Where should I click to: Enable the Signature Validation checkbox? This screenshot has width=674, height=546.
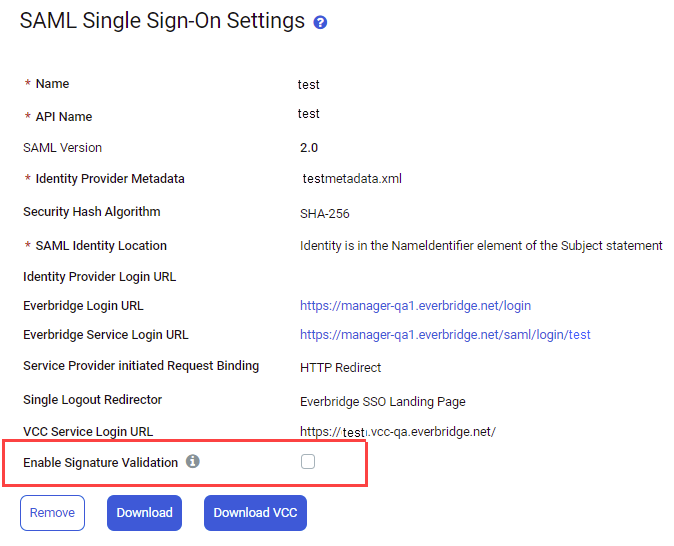308,462
